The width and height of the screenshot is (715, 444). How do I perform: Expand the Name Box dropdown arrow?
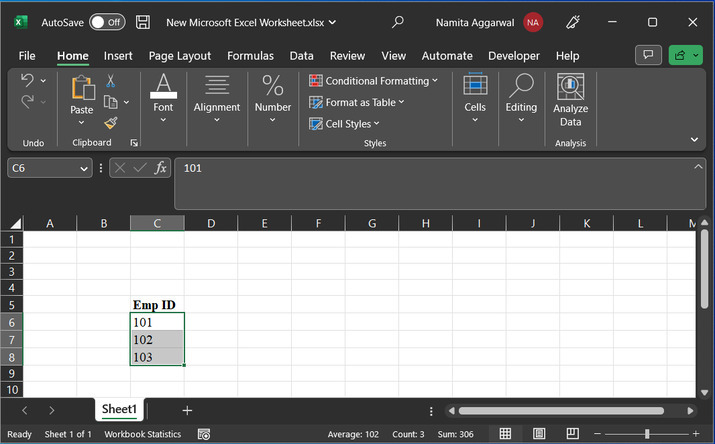83,169
